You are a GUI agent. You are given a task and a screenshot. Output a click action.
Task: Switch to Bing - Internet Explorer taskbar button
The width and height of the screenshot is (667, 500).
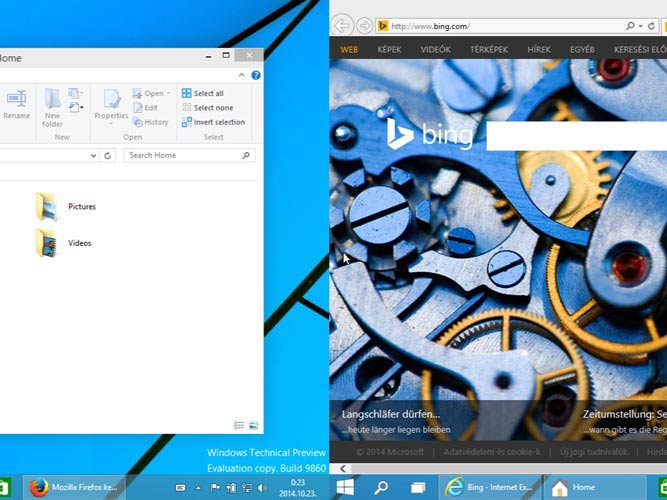(490, 487)
